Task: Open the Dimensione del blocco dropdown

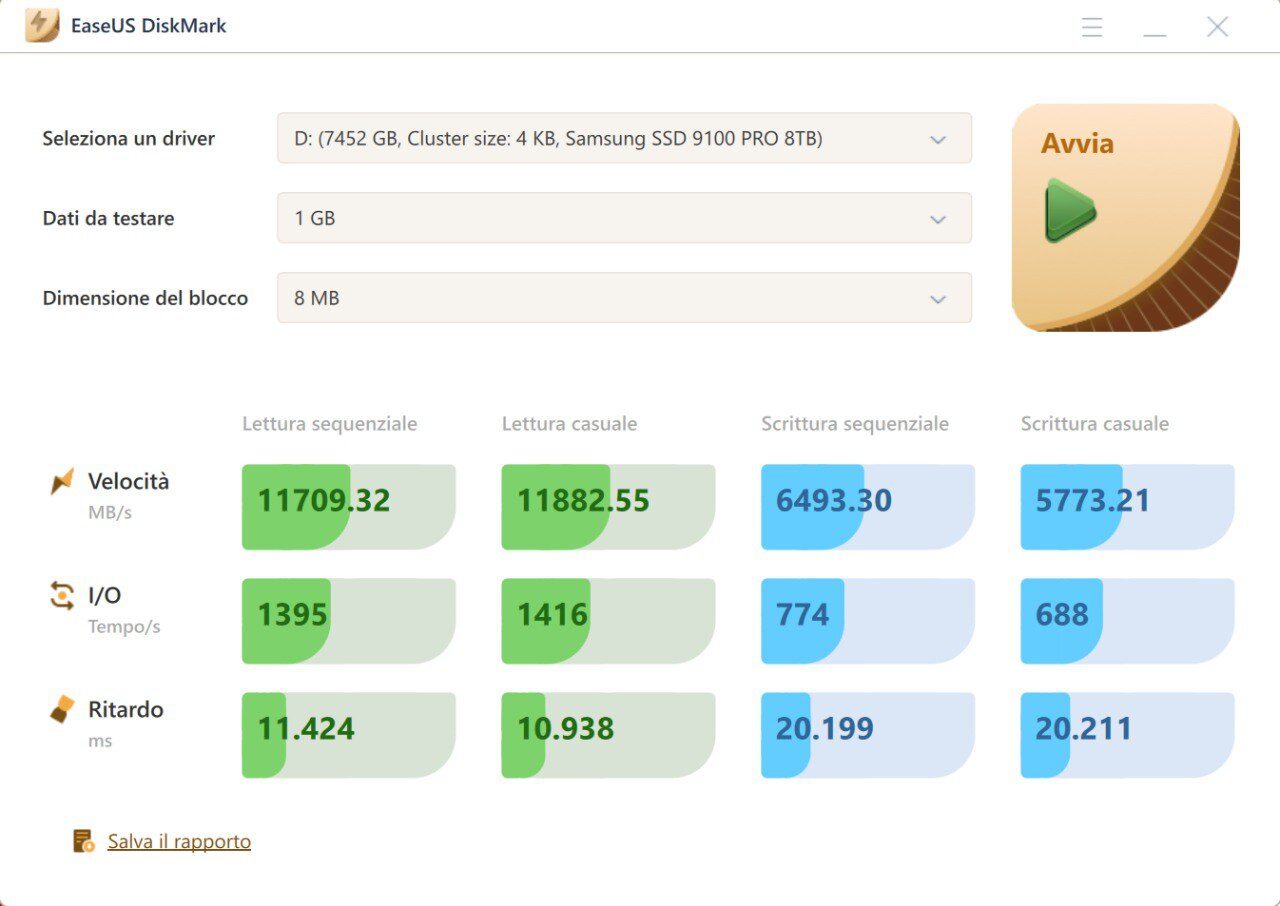Action: point(624,298)
